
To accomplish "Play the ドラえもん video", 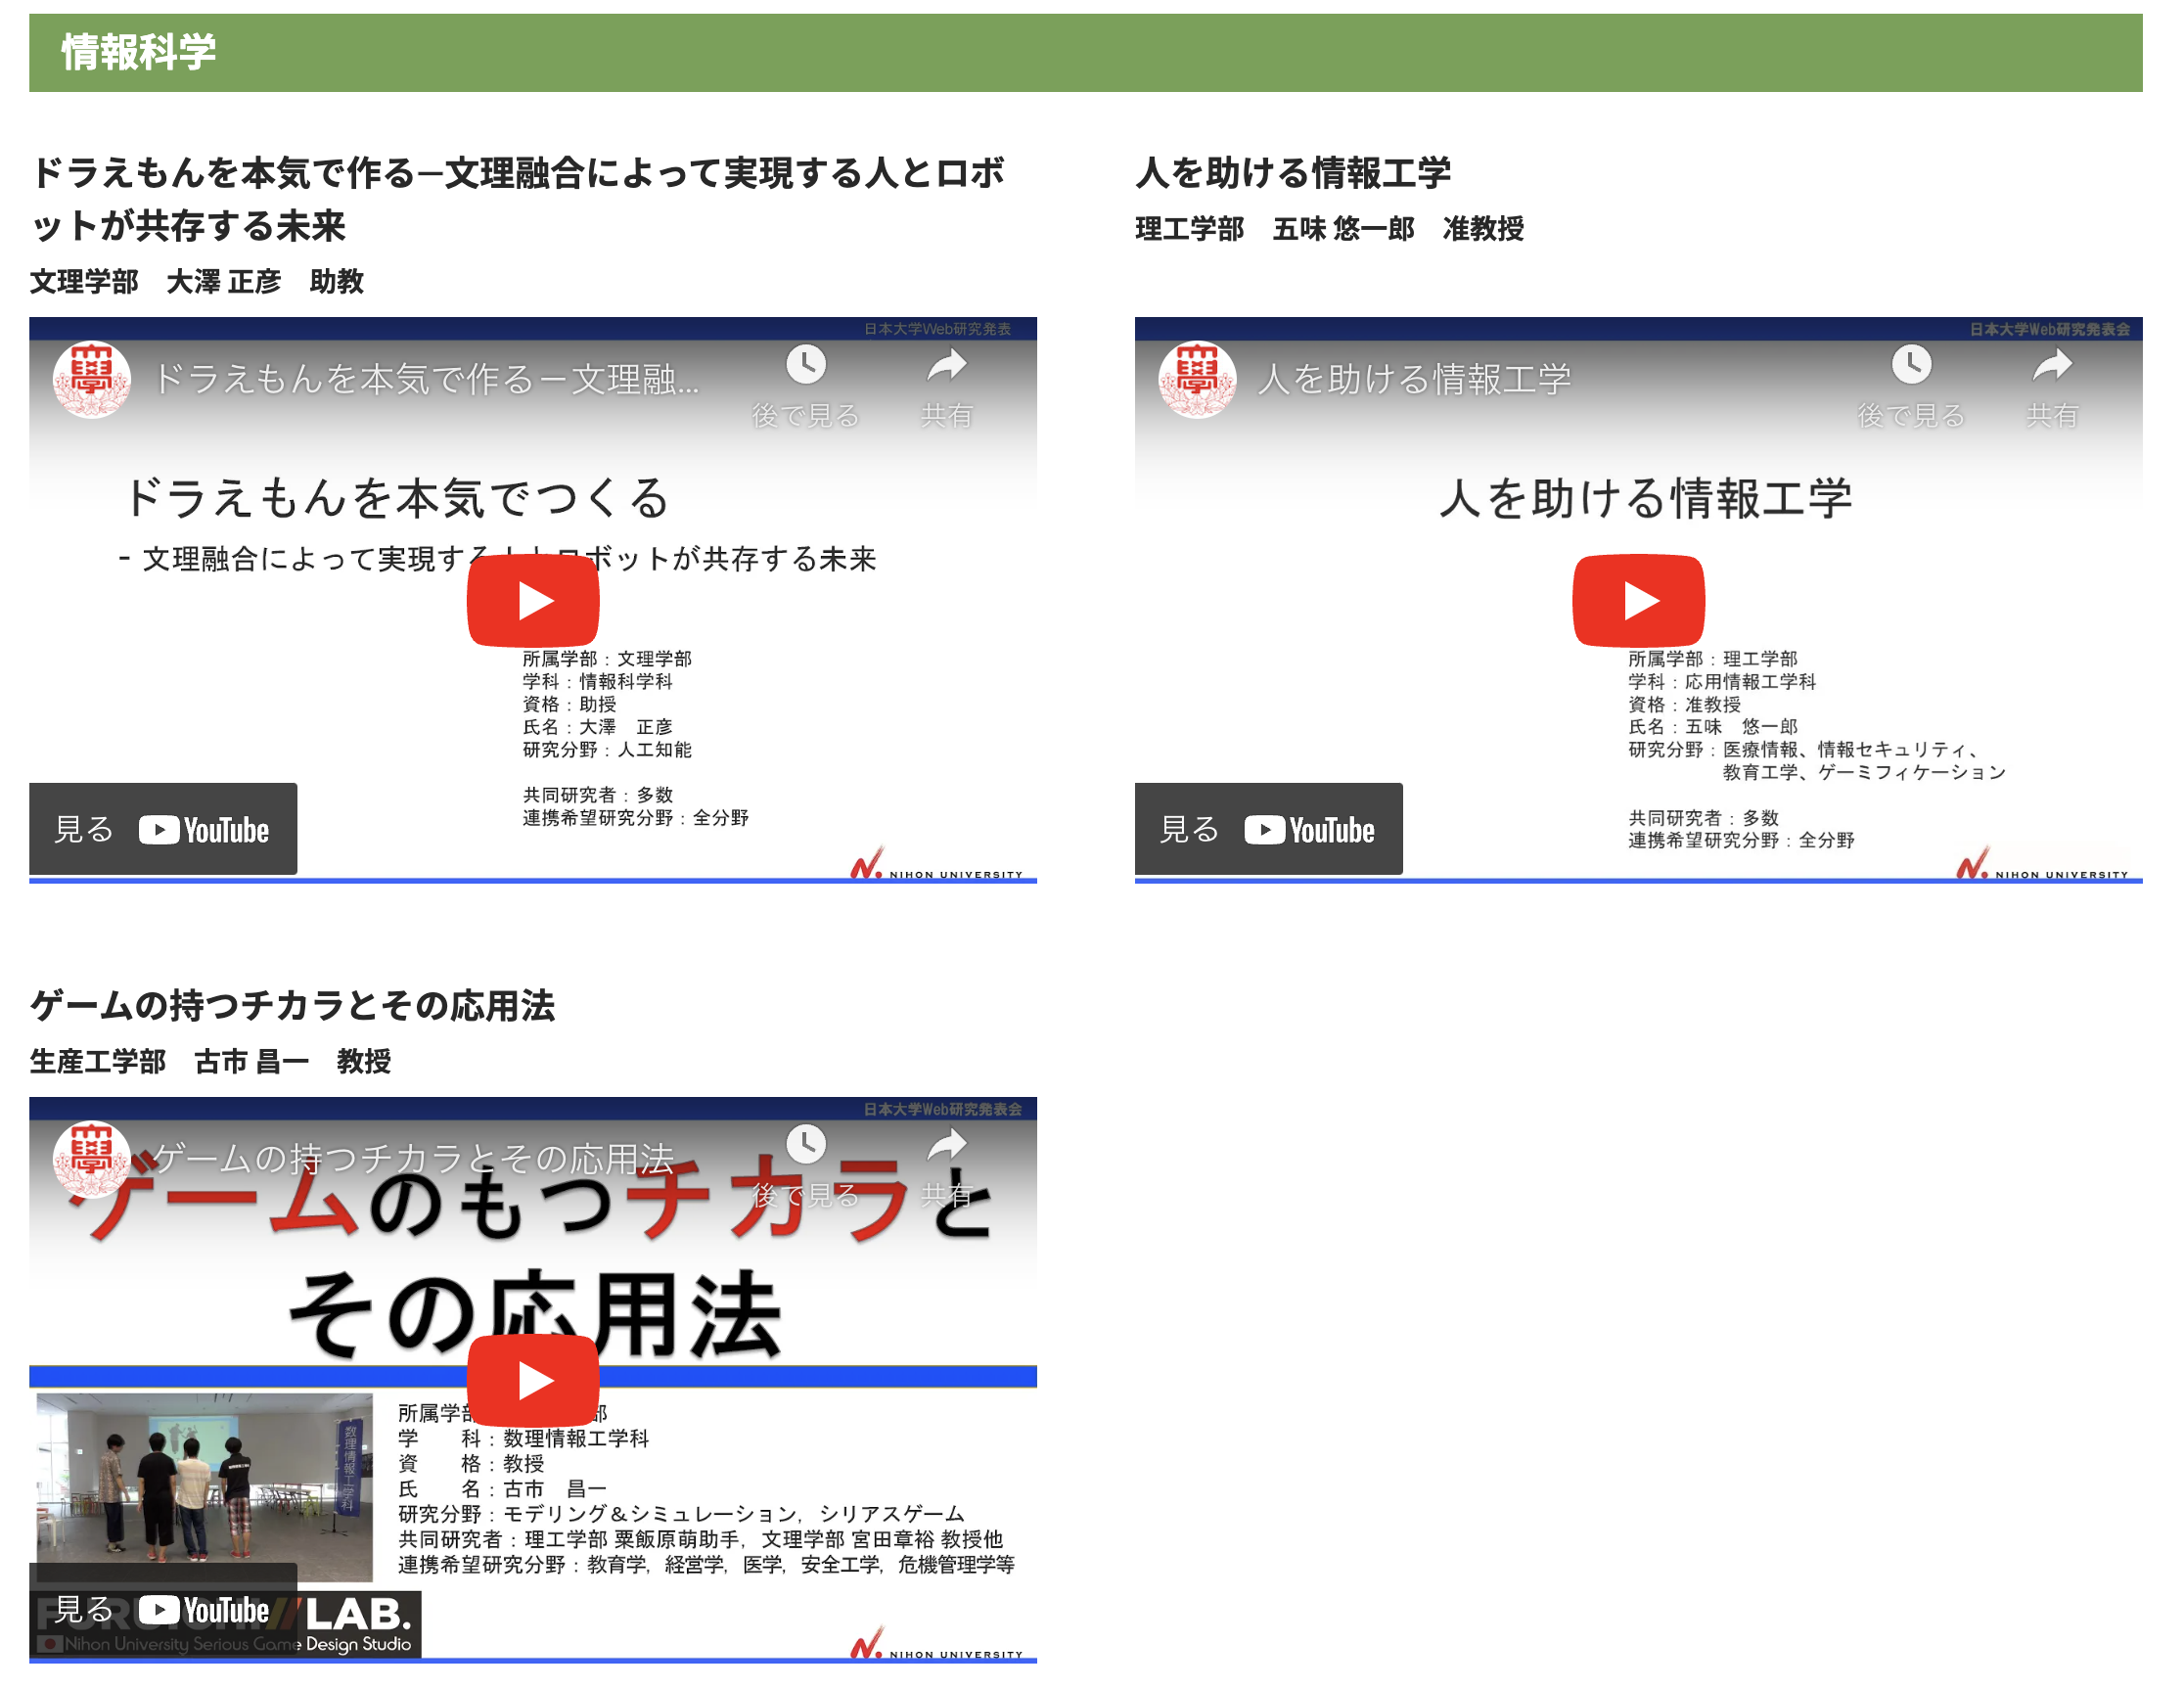I will [532, 601].
